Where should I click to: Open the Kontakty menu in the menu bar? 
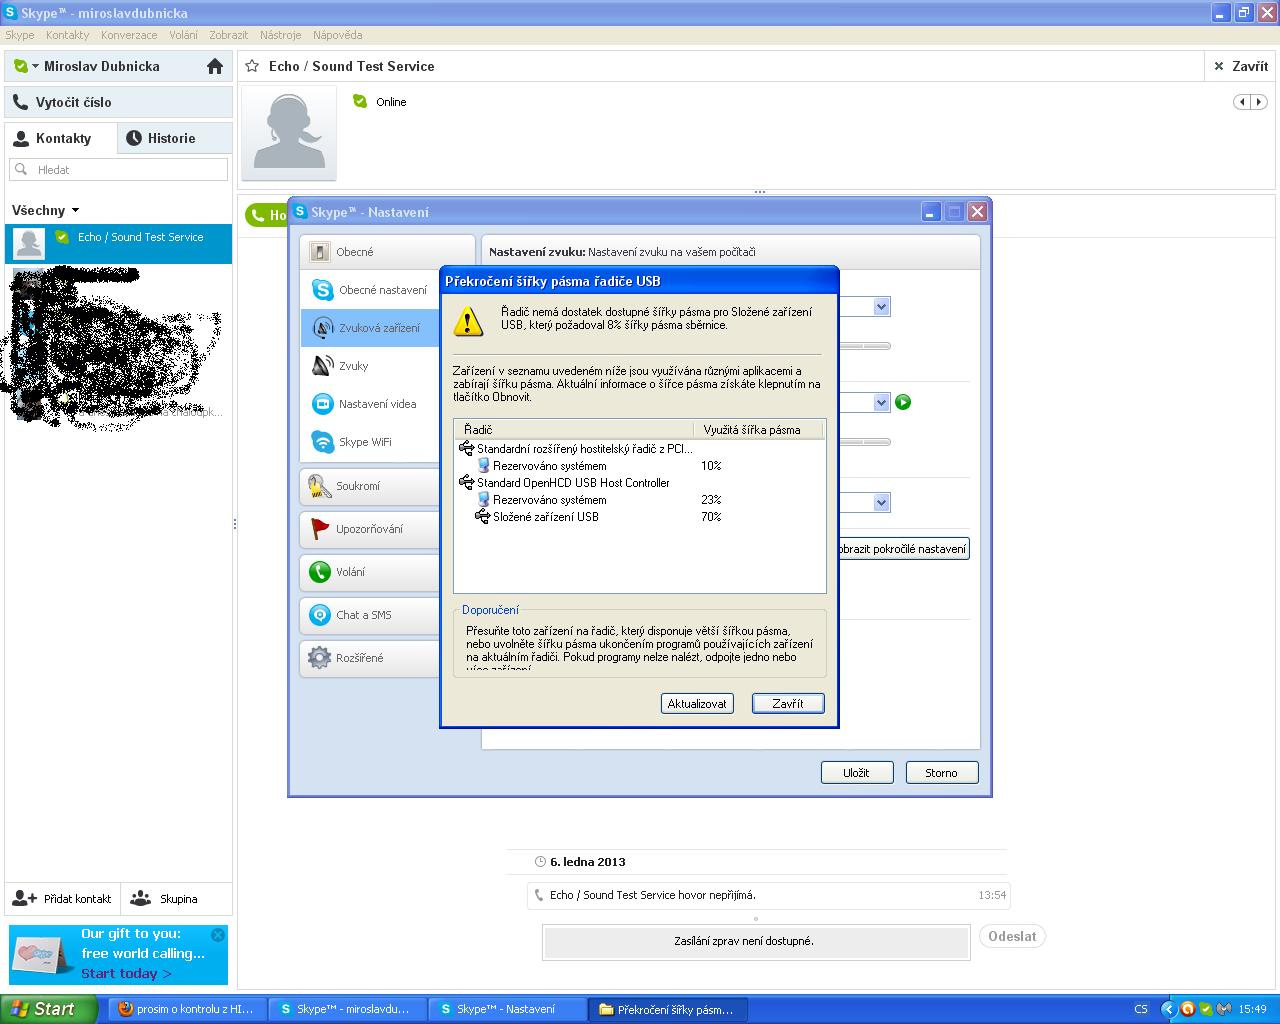[67, 35]
